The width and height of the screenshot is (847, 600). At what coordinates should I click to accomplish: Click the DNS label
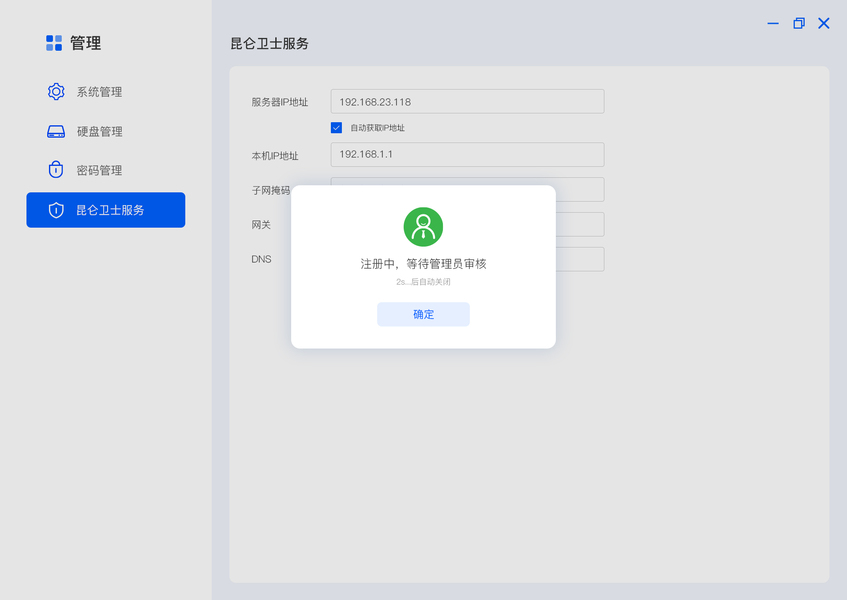(261, 259)
